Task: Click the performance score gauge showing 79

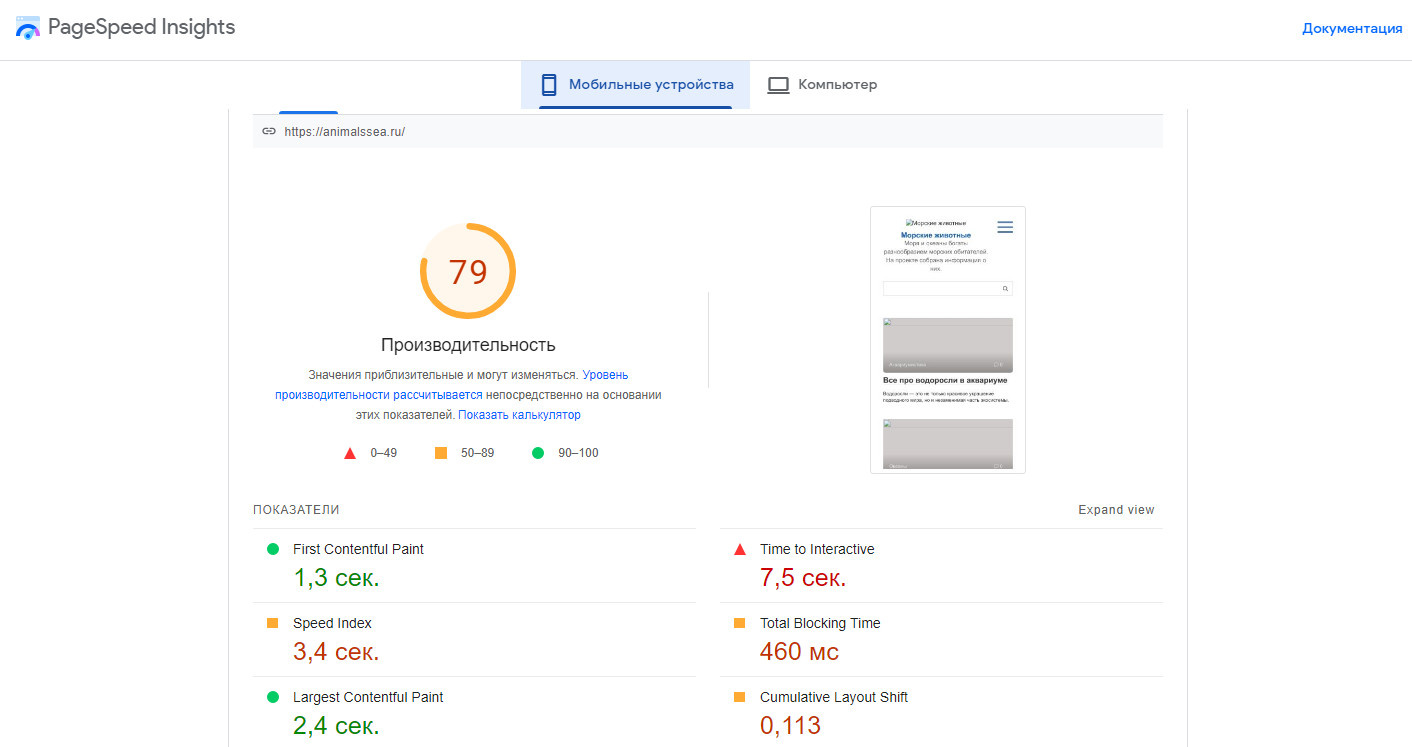Action: coord(467,271)
